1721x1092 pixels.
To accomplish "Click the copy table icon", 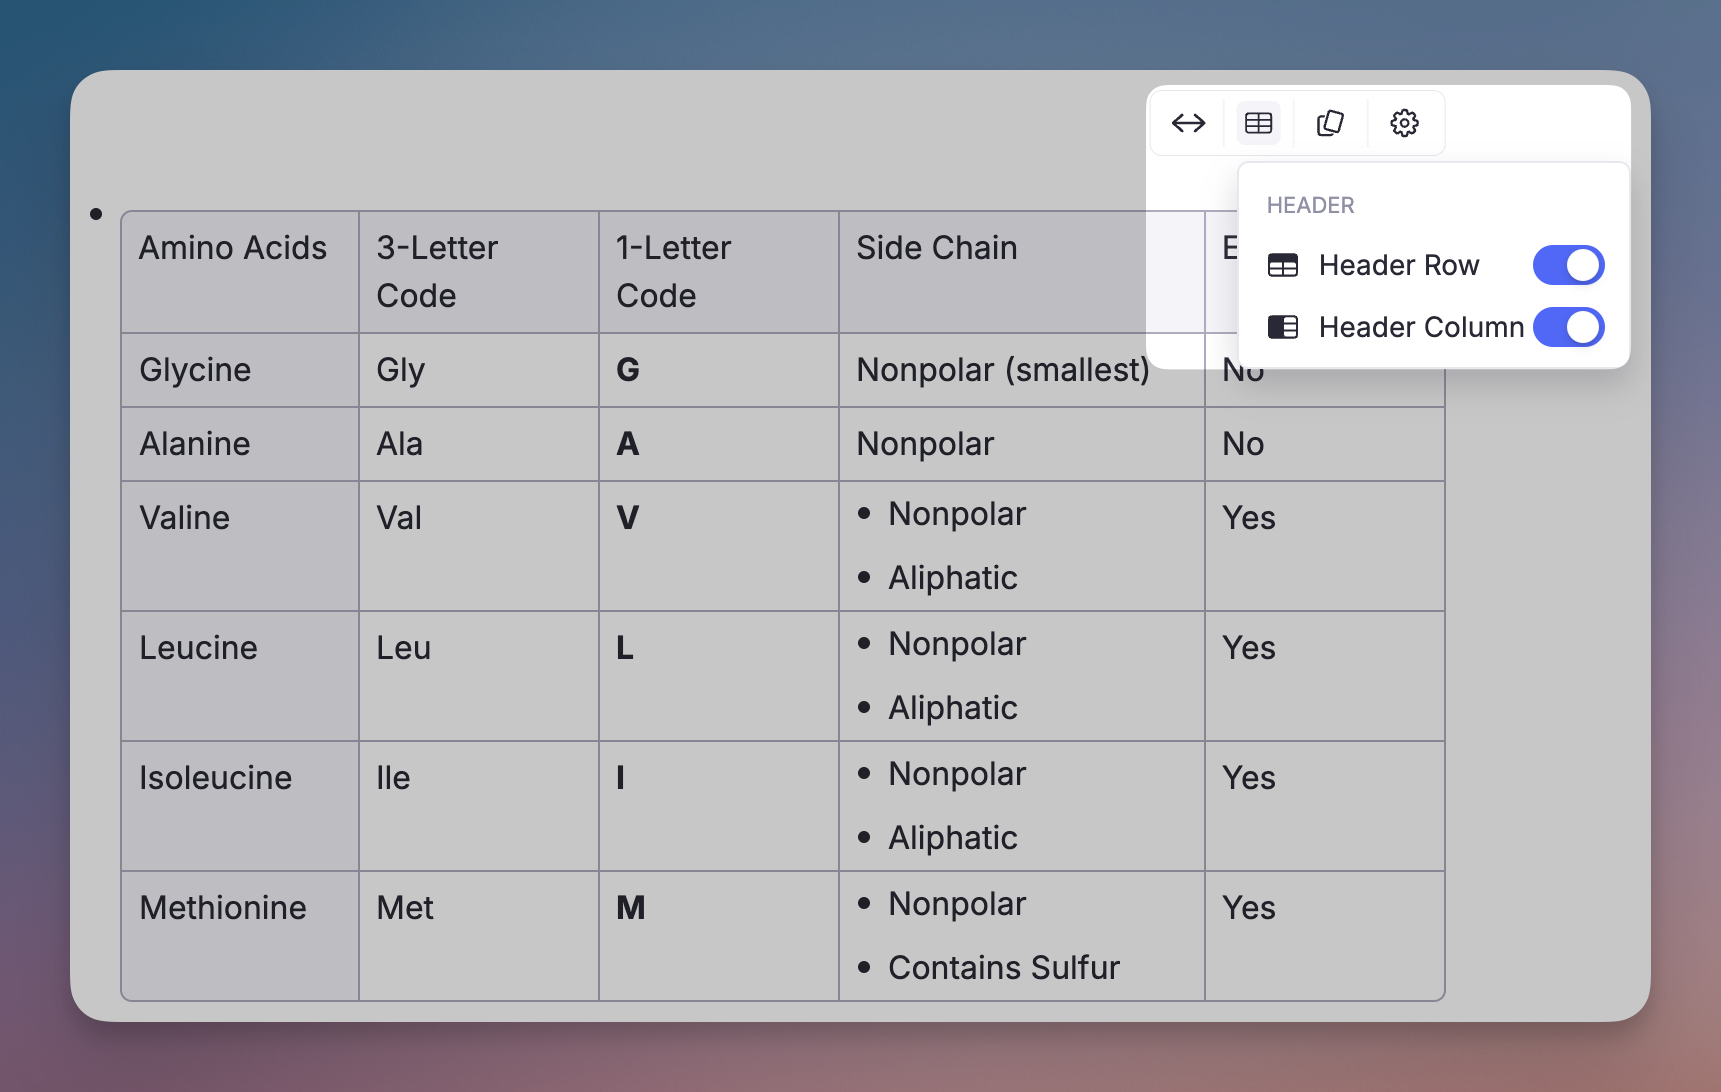I will (x=1330, y=123).
